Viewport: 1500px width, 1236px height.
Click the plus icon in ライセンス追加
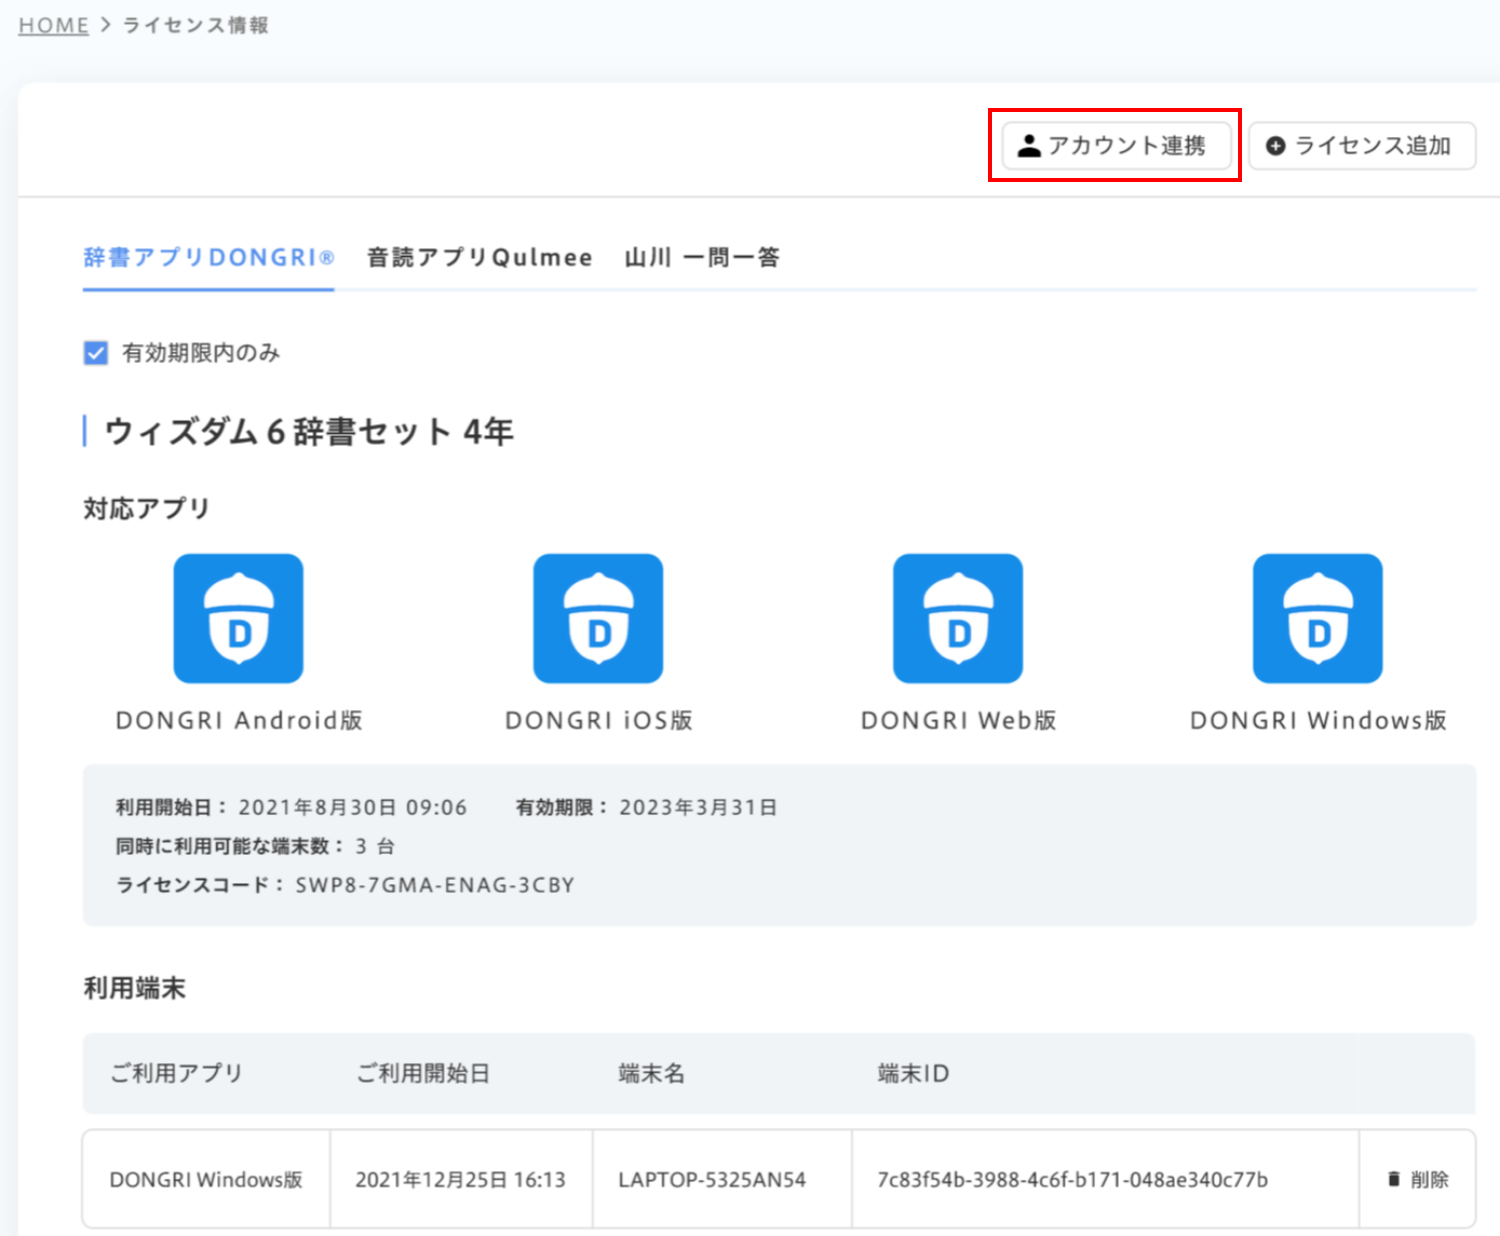point(1275,146)
